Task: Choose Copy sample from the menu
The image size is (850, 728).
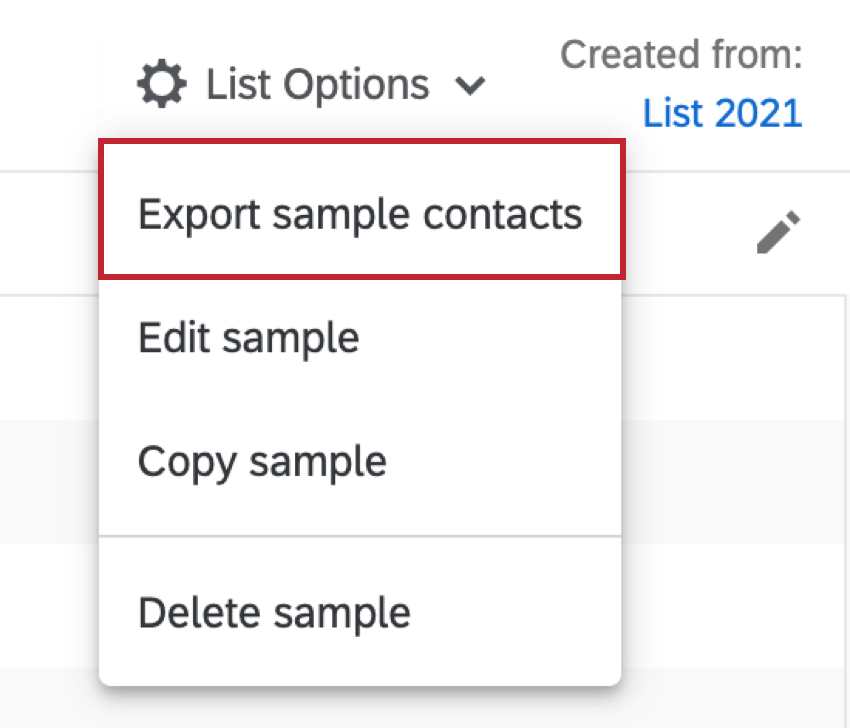Action: coord(360,462)
